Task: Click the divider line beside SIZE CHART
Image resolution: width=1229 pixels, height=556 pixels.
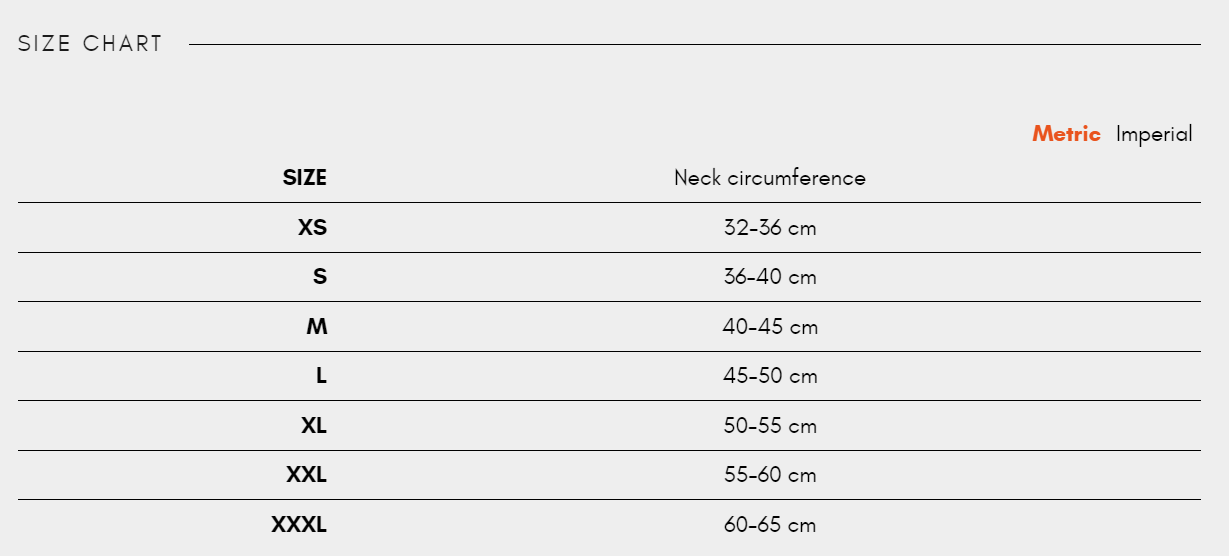Action: click(694, 44)
